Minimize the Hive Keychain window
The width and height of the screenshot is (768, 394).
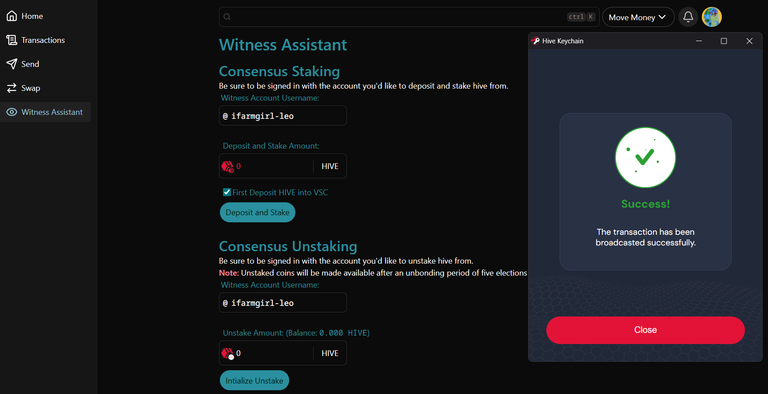699,41
